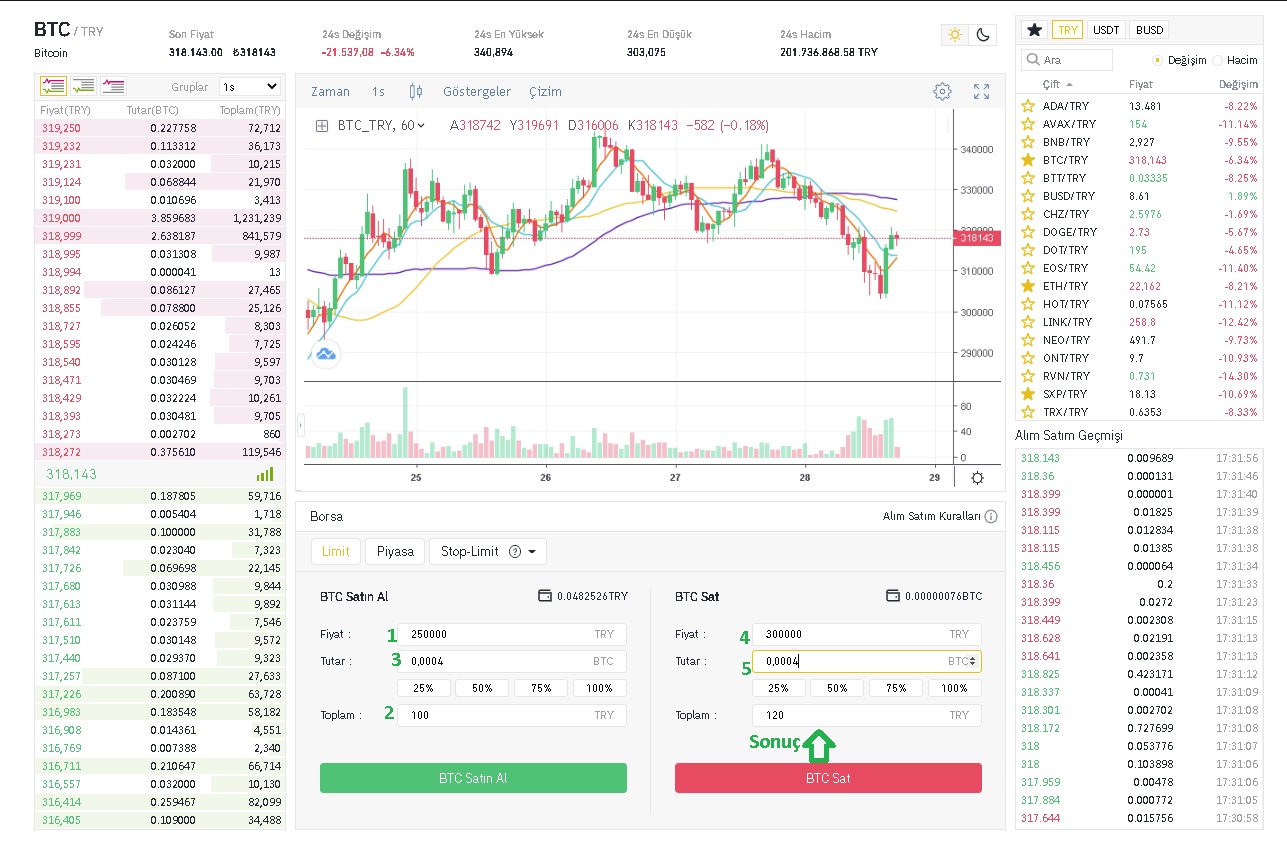Switch to dark theme moon icon

pos(983,35)
